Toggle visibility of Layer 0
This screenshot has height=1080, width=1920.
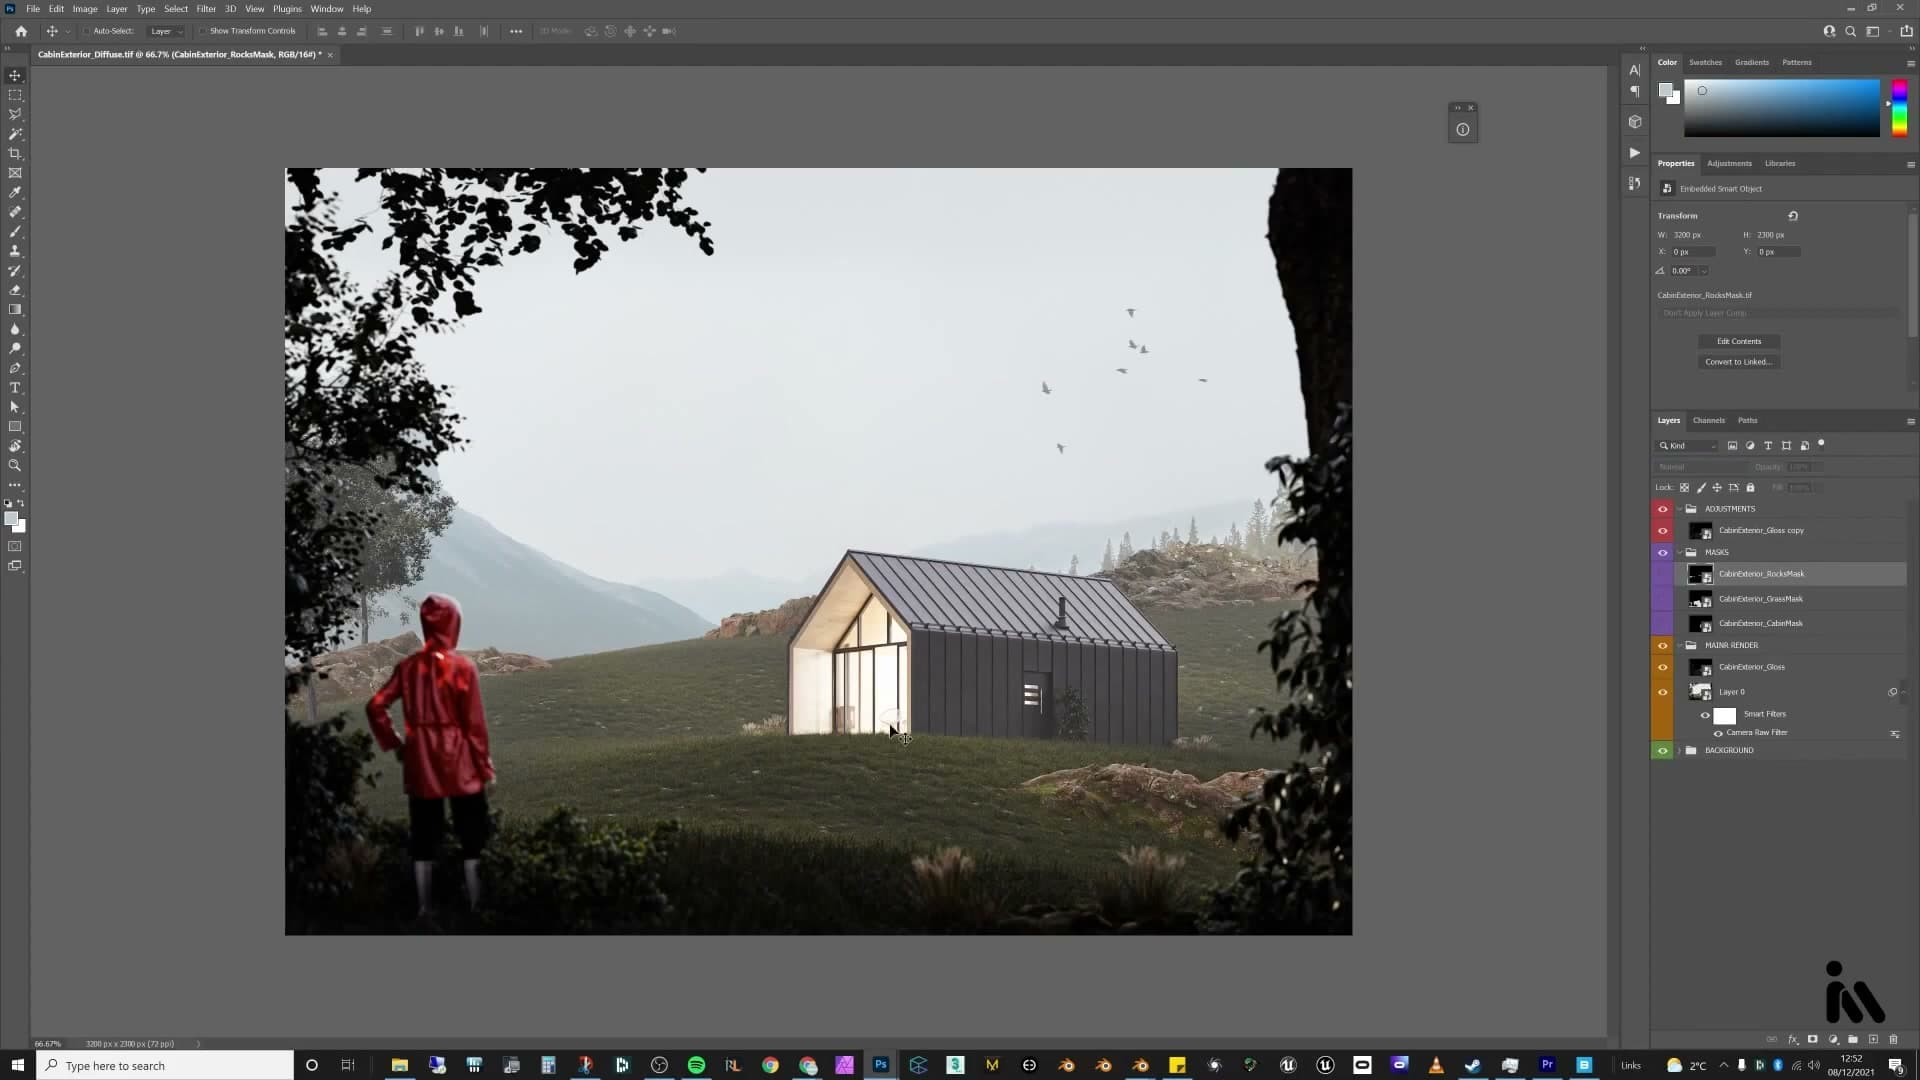1663,692
